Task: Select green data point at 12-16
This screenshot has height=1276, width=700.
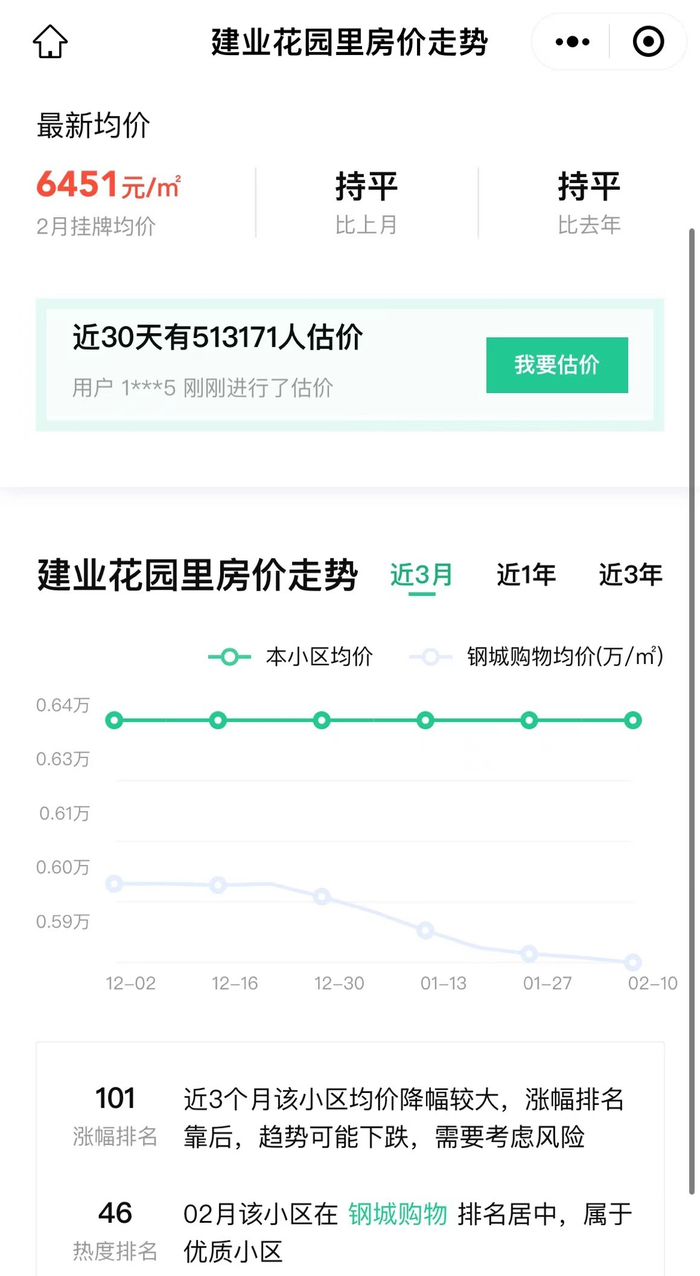Action: pos(218,720)
